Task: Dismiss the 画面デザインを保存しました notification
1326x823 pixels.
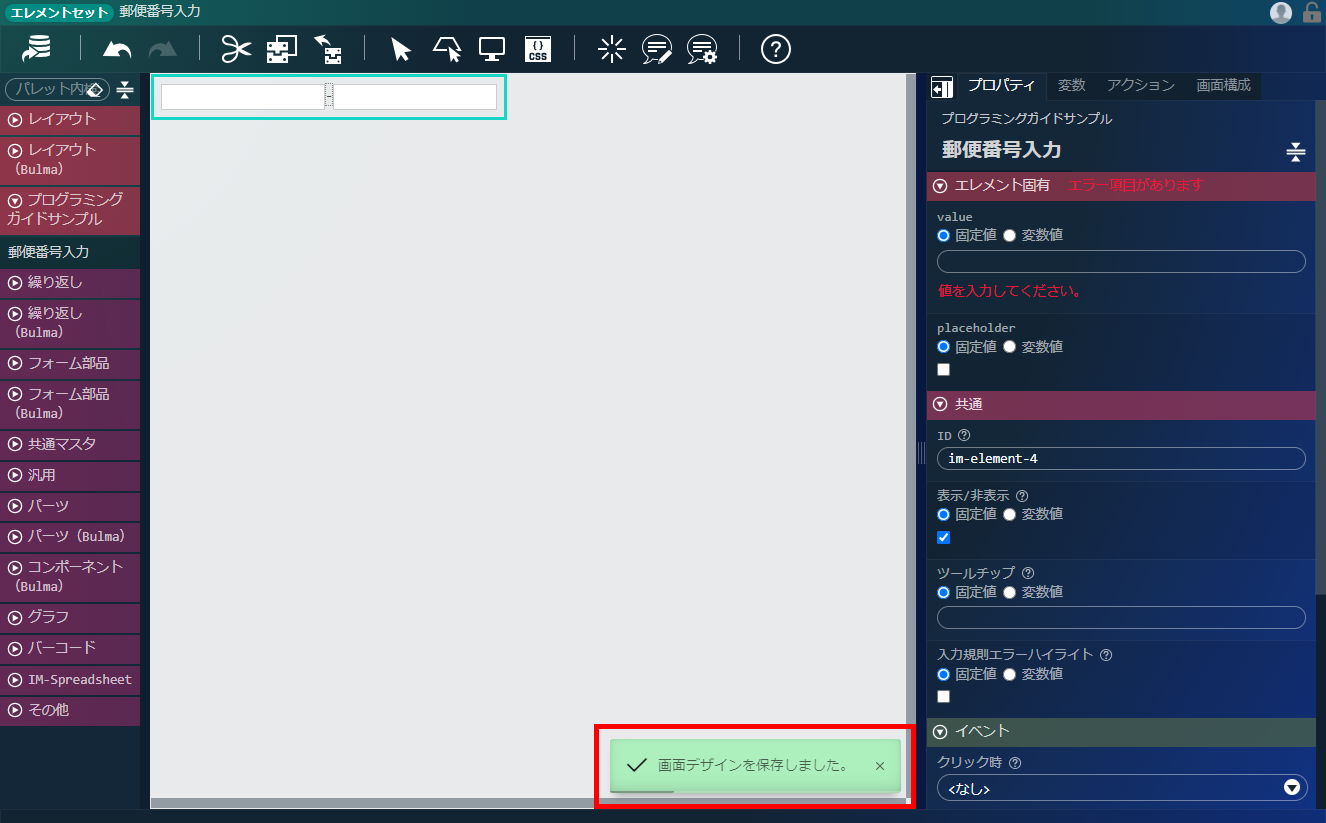Action: pyautogui.click(x=880, y=766)
